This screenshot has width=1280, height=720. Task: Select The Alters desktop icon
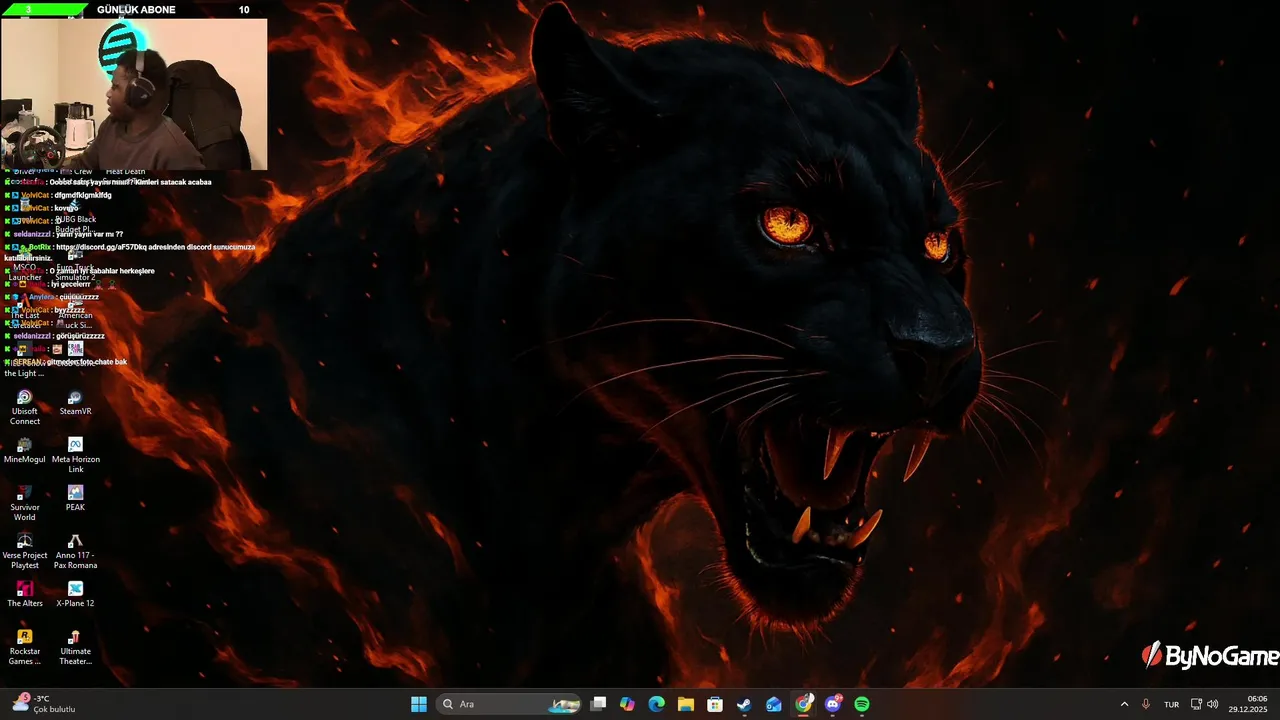pos(25,594)
